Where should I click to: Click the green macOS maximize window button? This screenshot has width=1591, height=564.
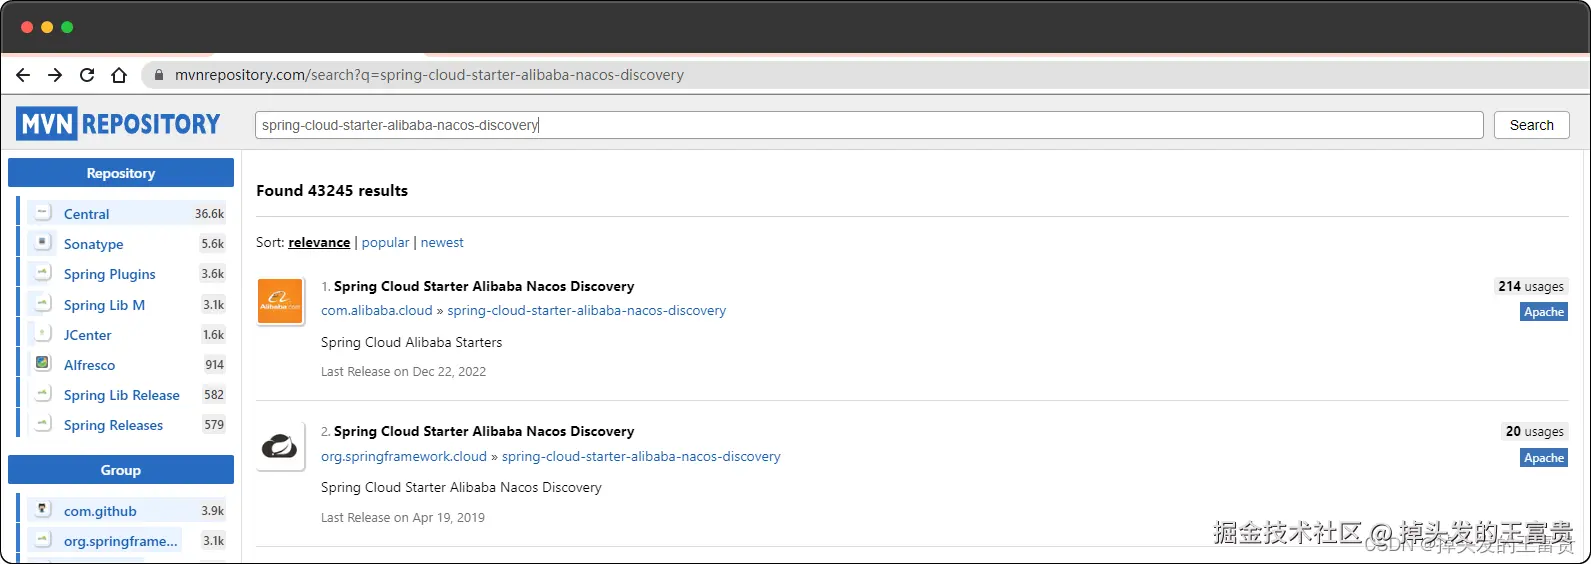[67, 27]
